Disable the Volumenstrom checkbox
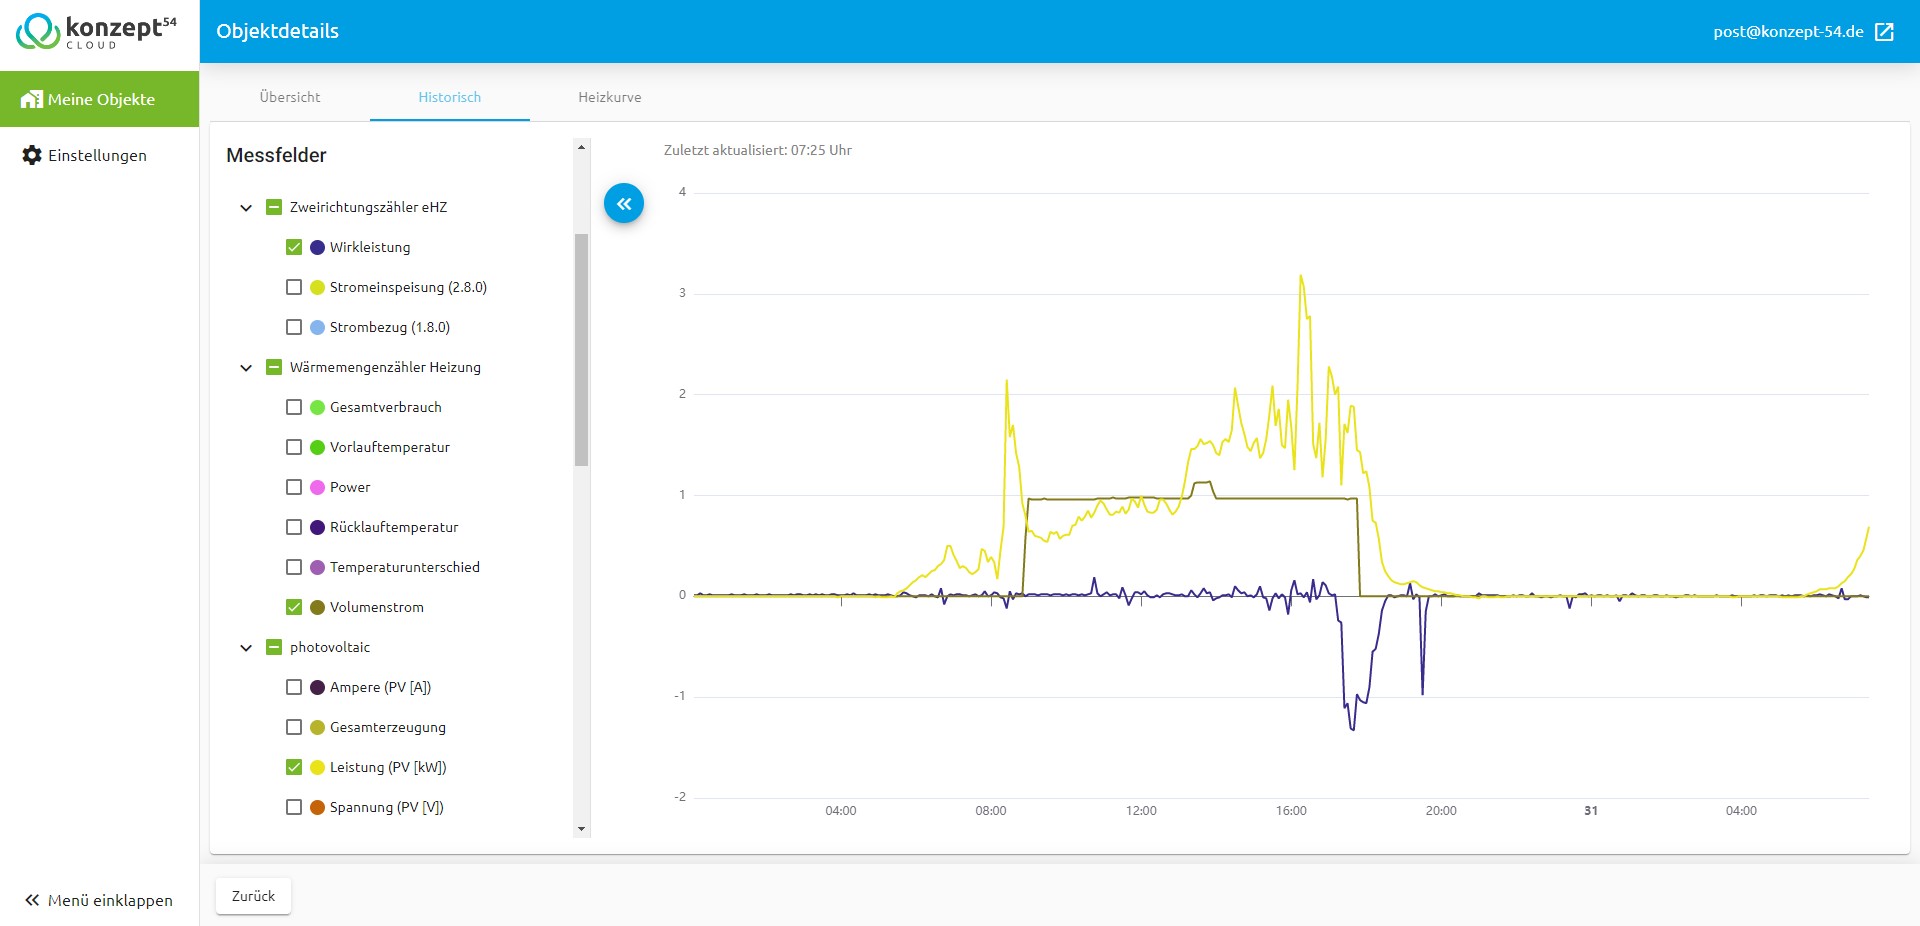Screen dimensions: 1920x926 (294, 607)
